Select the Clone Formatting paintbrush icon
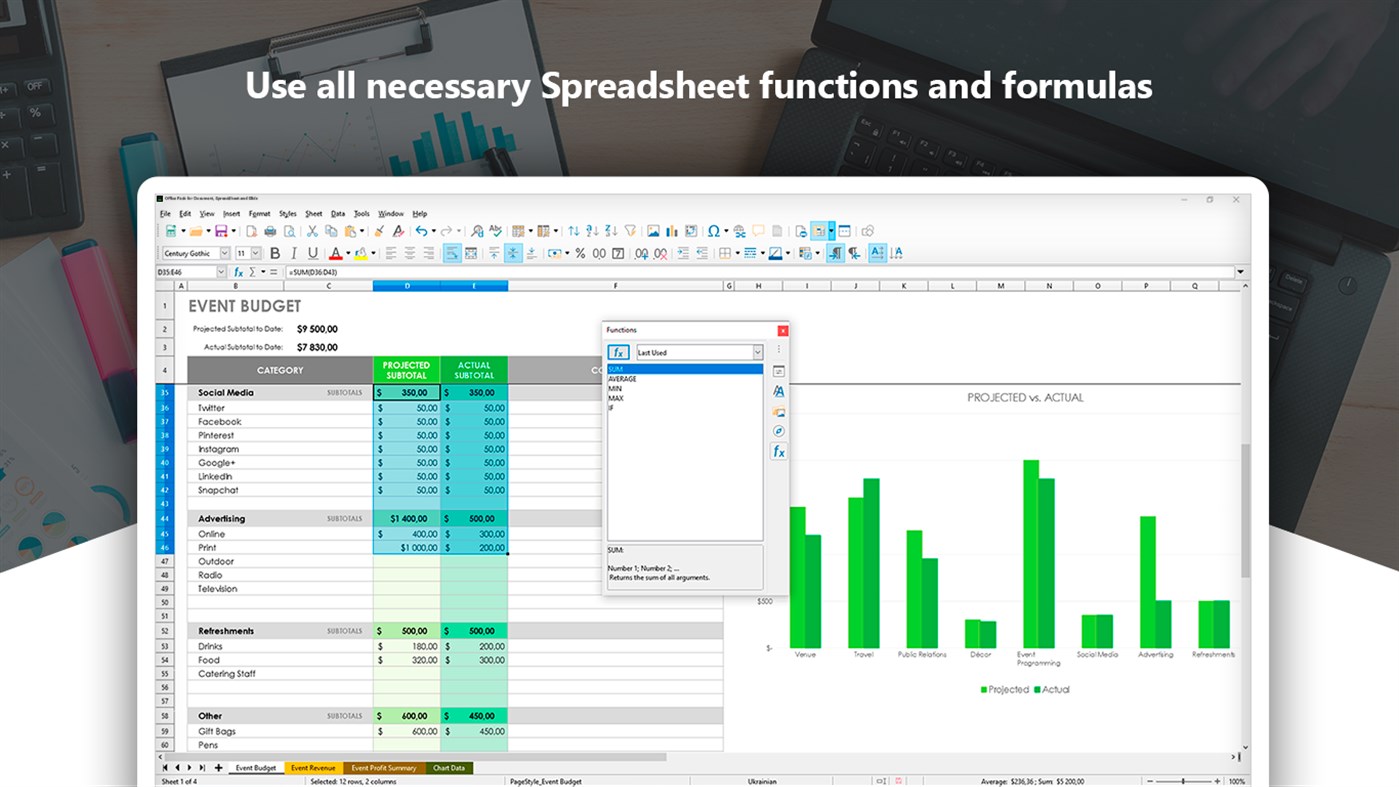 click(x=378, y=231)
